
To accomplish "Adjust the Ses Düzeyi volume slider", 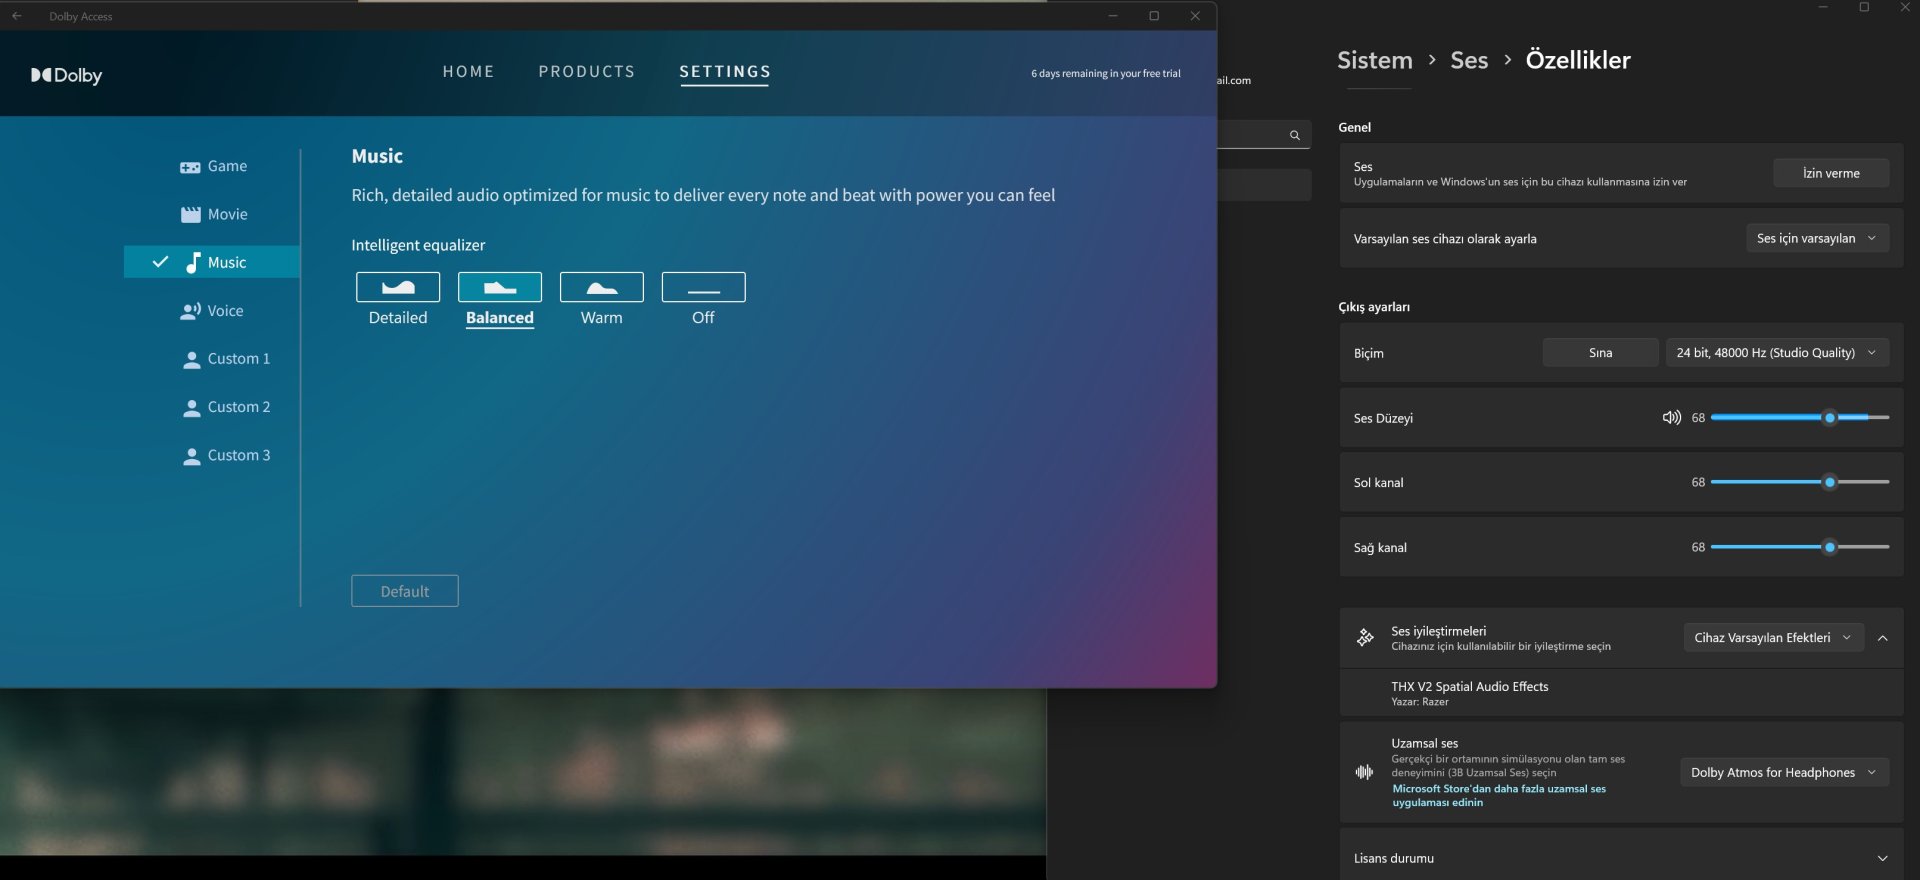I will [x=1800, y=417].
